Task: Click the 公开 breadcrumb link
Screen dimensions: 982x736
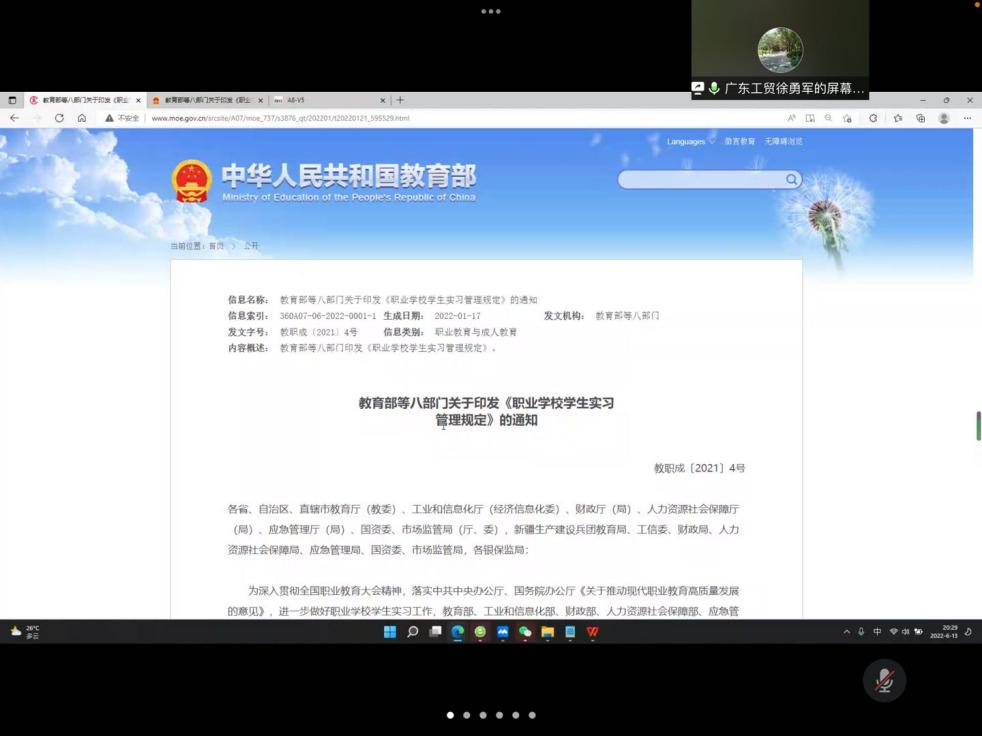Action: coord(251,246)
